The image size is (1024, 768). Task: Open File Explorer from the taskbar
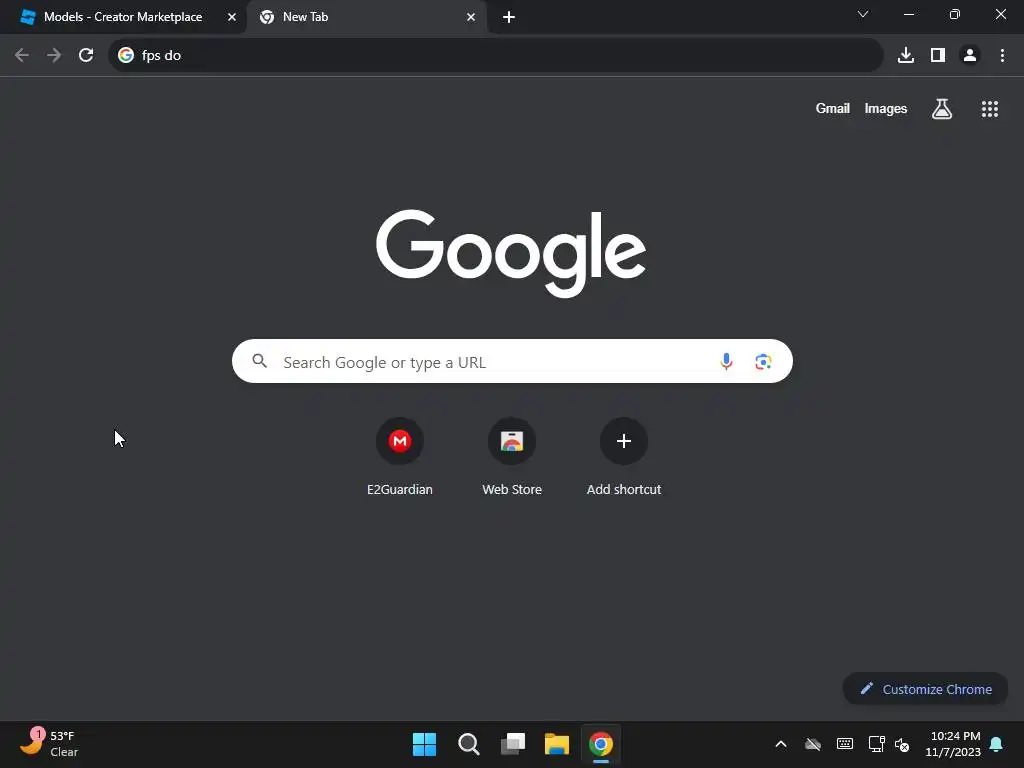557,744
